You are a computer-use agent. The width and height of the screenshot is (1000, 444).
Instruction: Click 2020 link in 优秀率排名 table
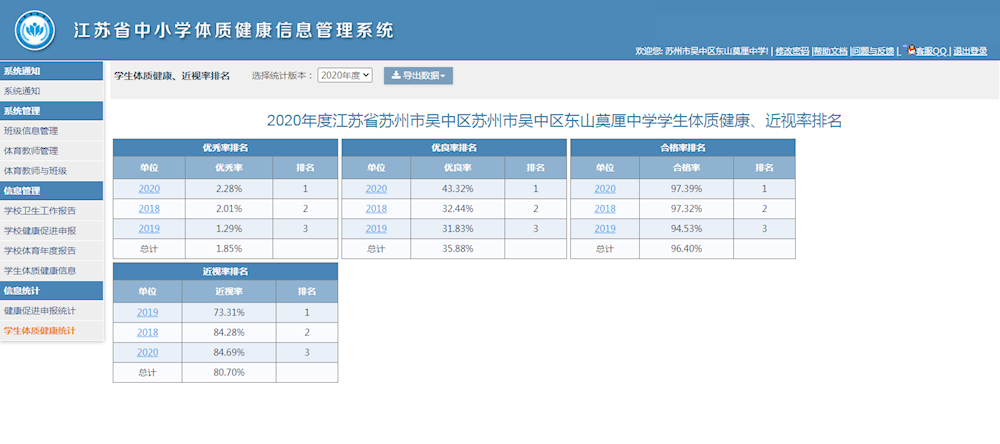[149, 189]
